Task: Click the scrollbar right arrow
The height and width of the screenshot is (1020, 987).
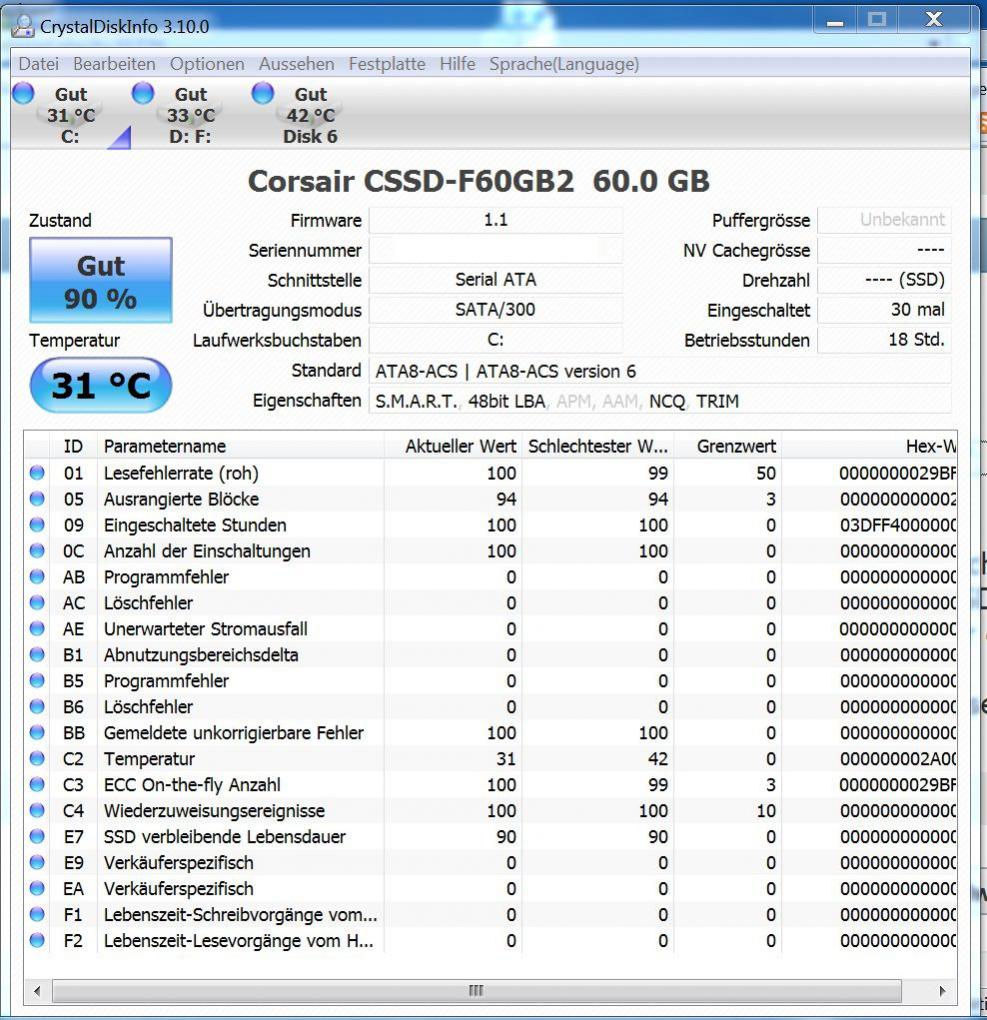Action: click(x=942, y=991)
